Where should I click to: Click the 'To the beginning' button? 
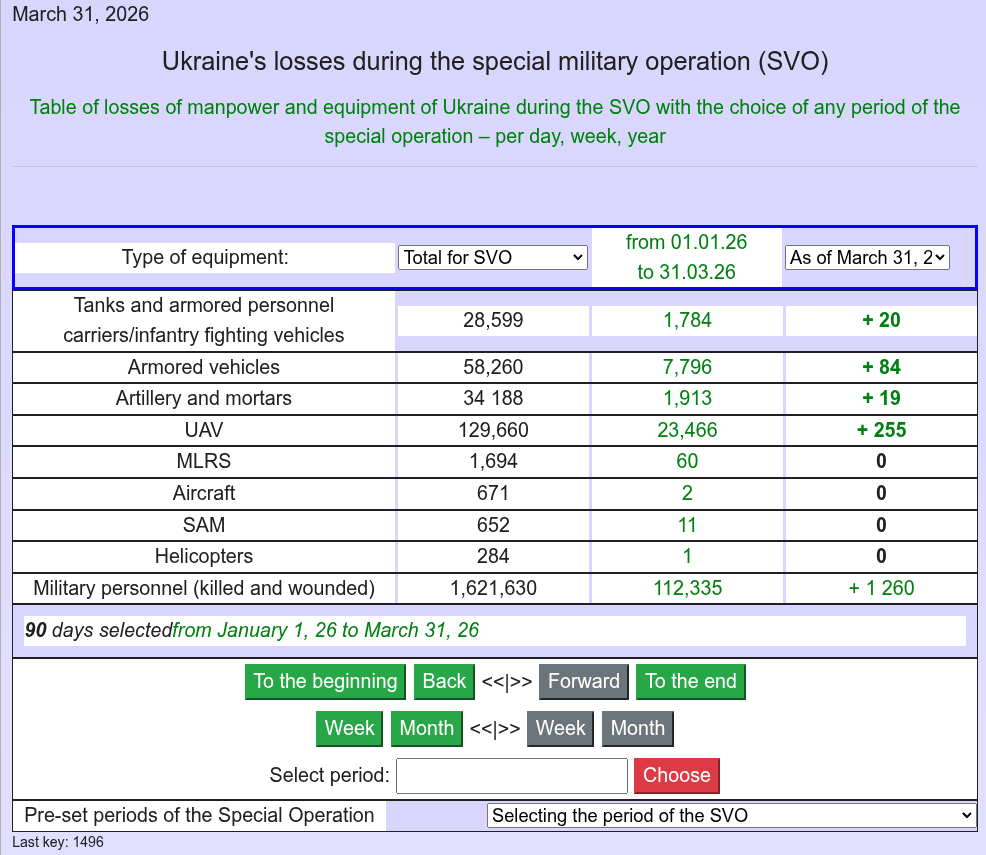click(325, 681)
